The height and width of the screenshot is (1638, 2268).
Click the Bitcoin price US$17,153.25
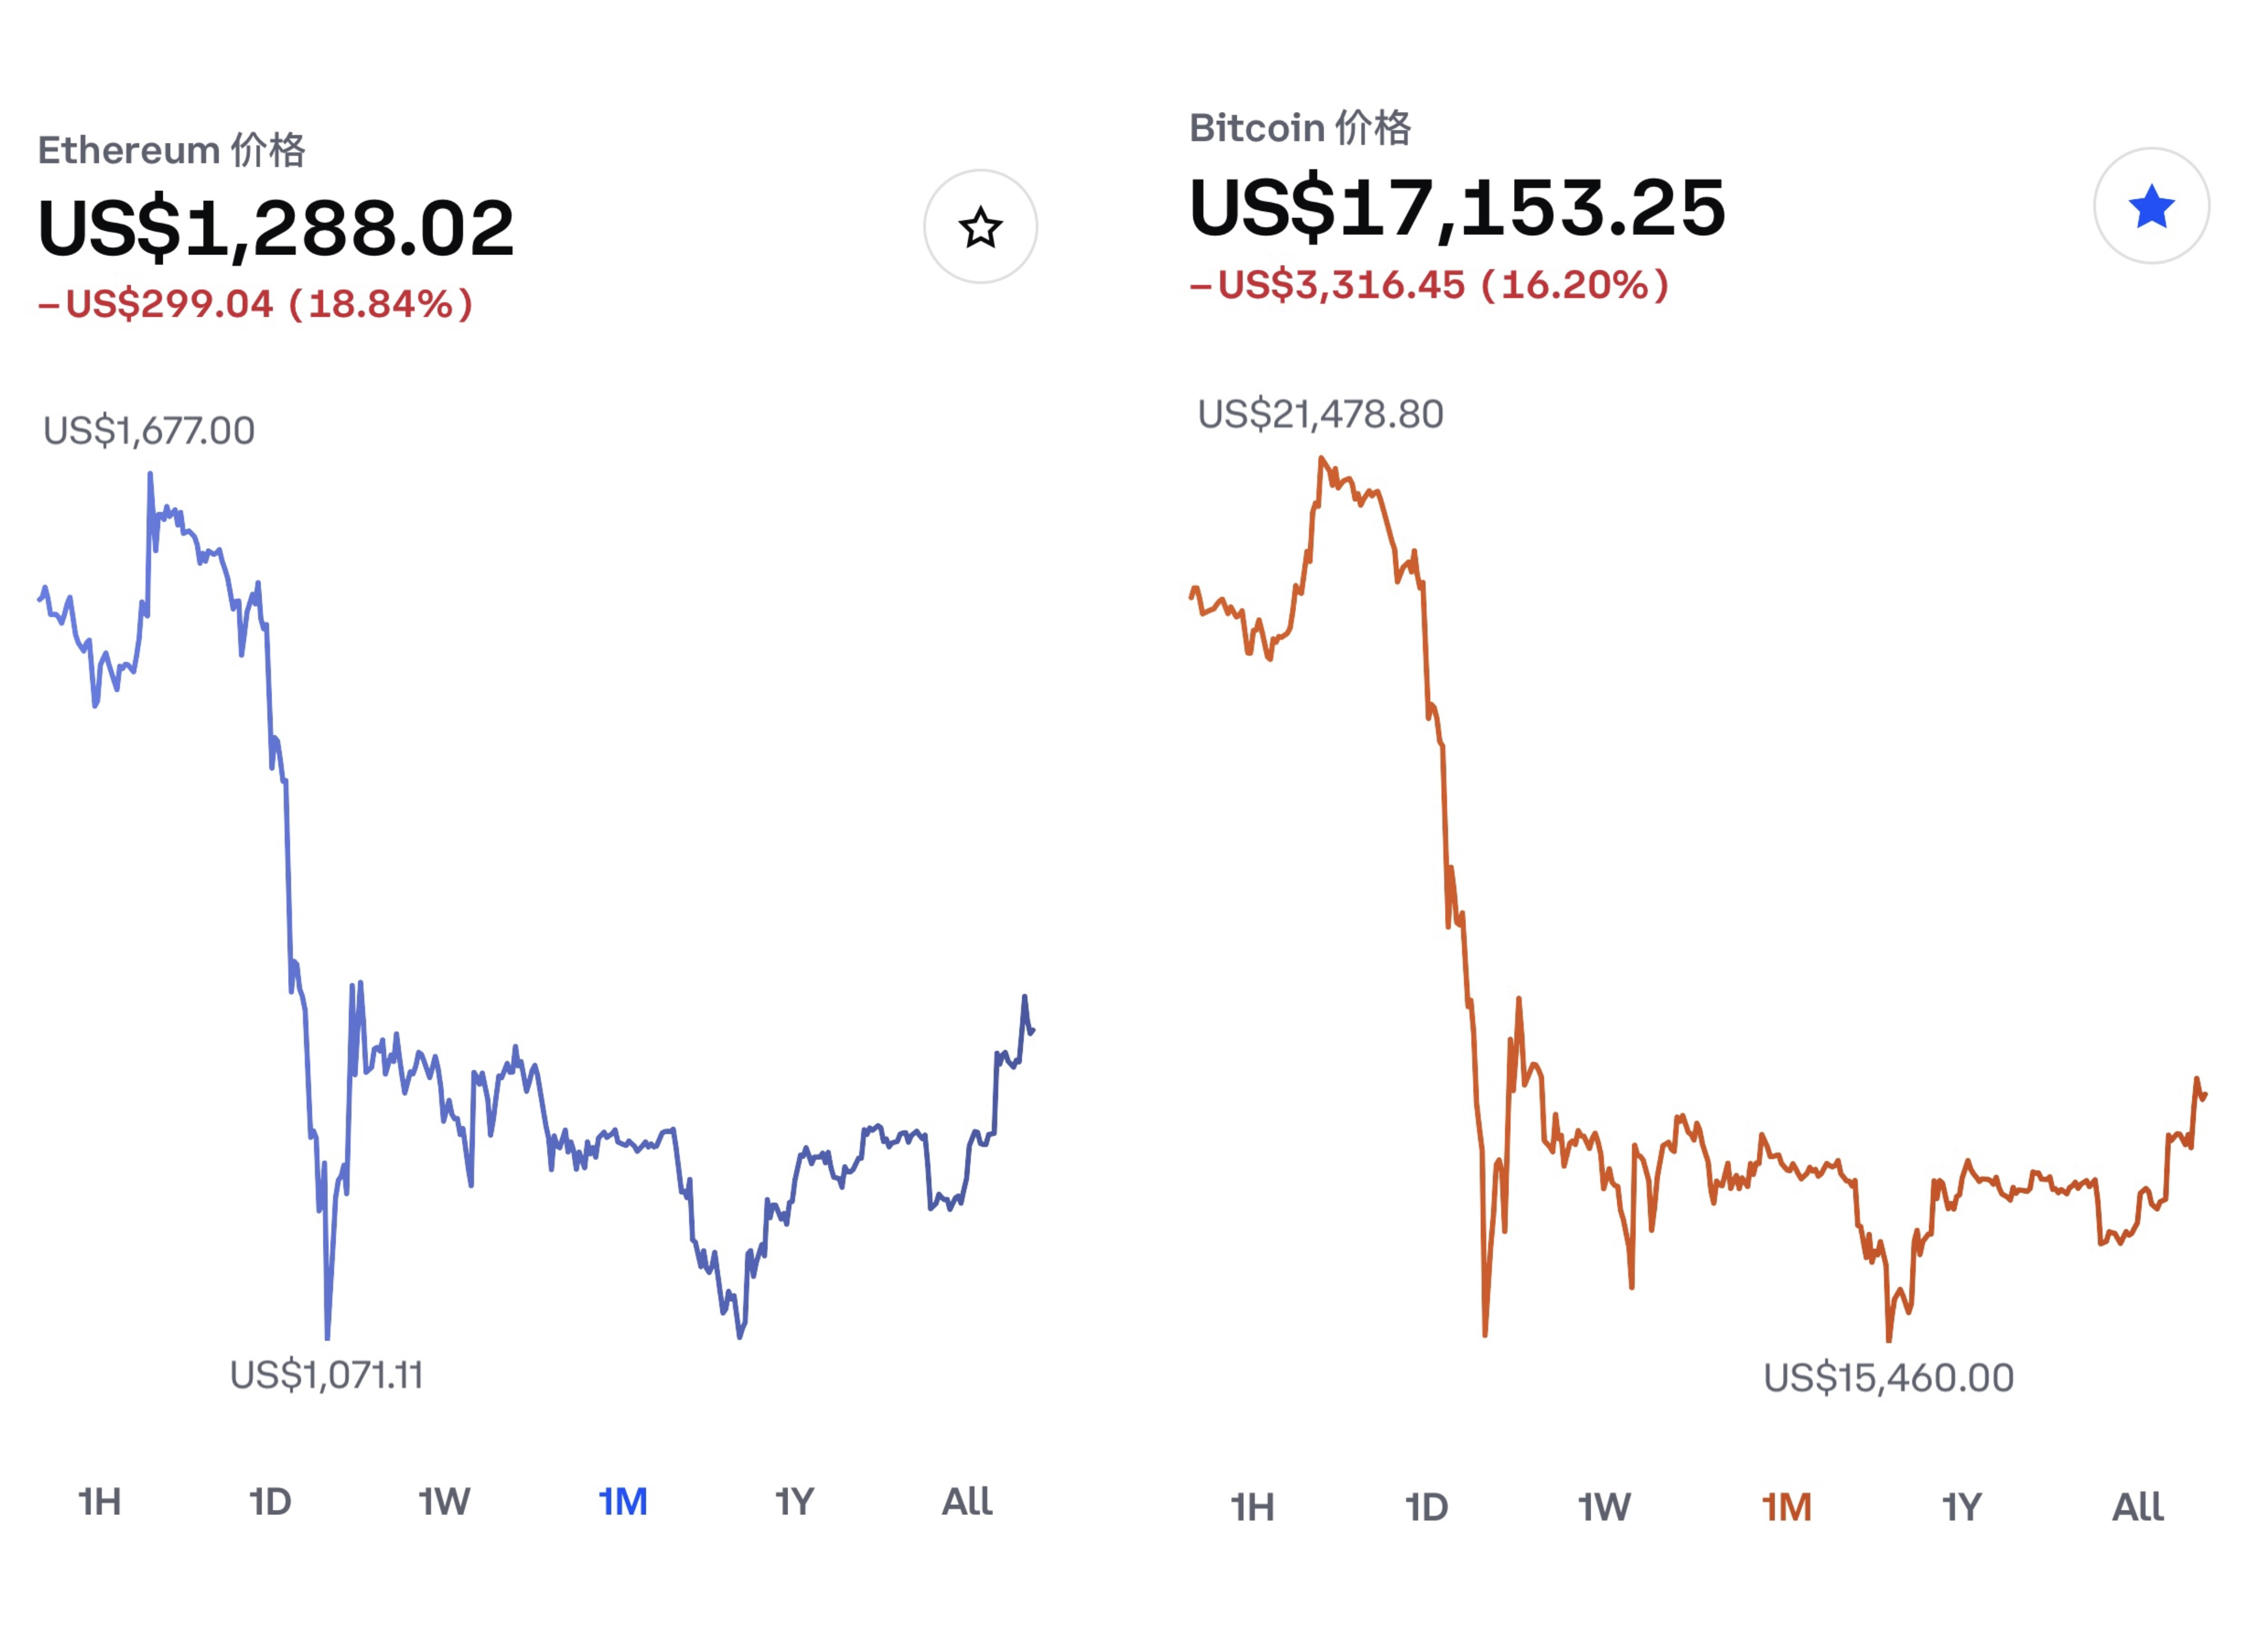point(1457,208)
